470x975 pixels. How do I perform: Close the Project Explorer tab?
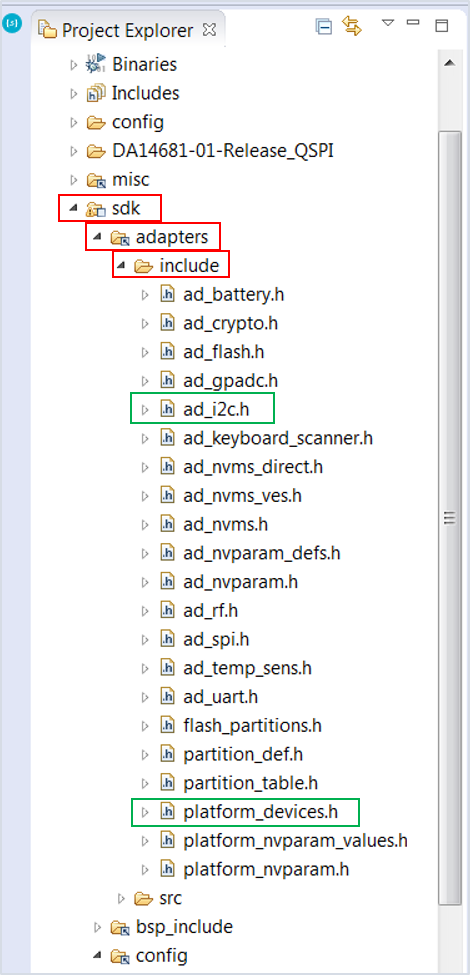210,29
